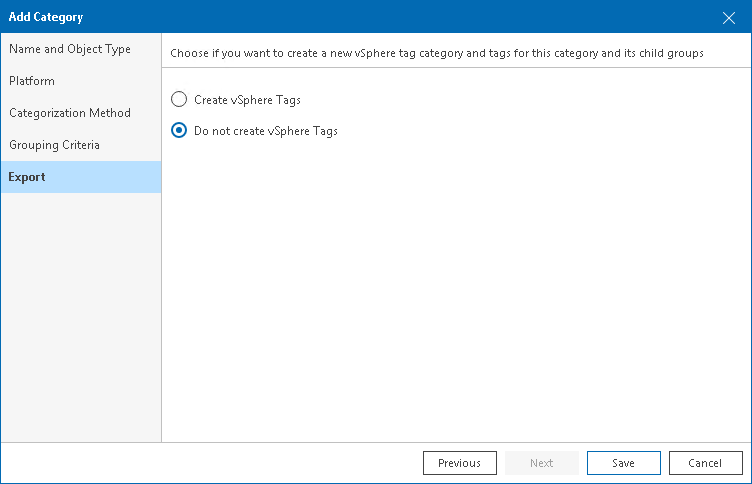Open the Platform wizard step
This screenshot has width=752, height=484.
[x=32, y=81]
